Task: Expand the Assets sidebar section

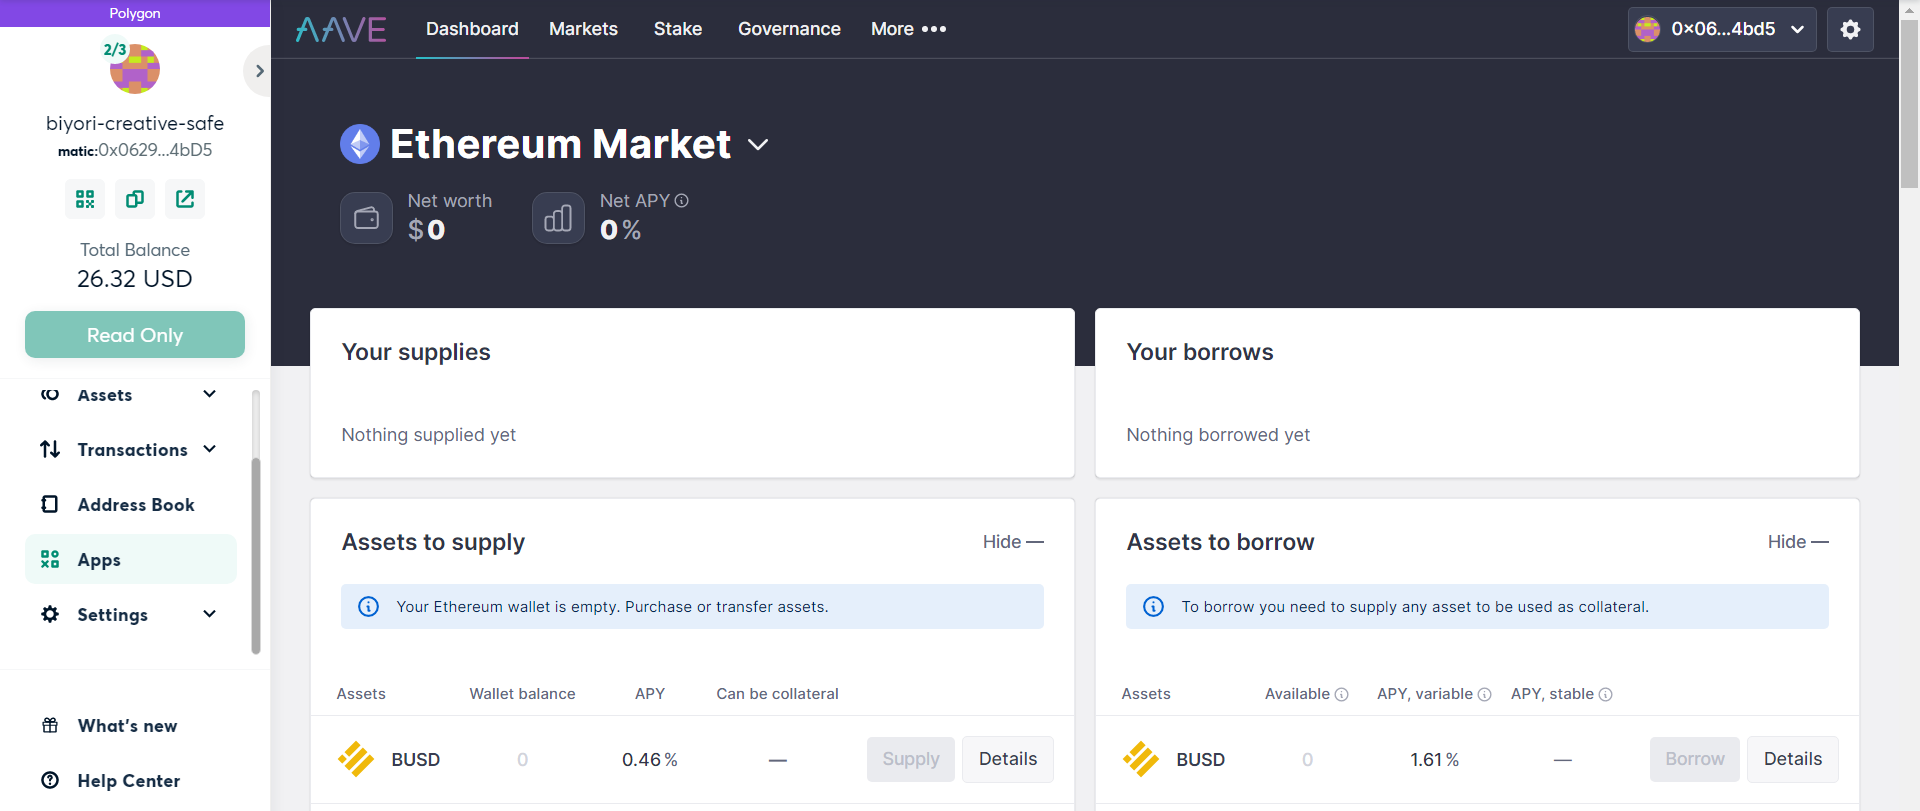Action: pyautogui.click(x=209, y=394)
